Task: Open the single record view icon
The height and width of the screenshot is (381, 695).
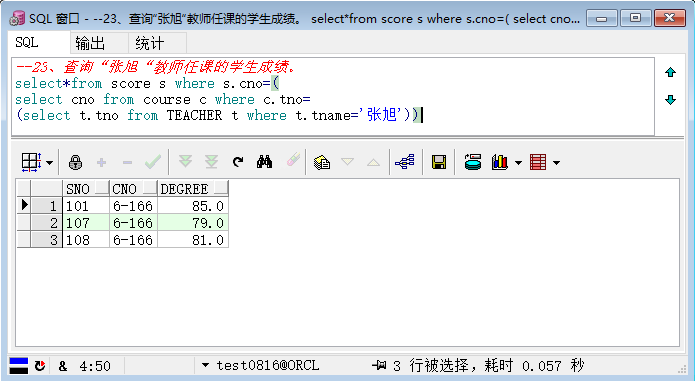Action: (x=322, y=163)
